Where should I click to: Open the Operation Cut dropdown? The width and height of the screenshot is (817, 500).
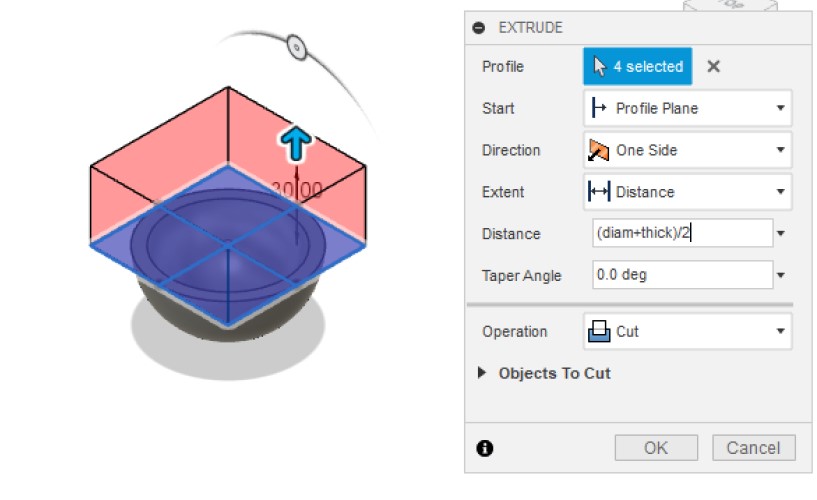pos(687,331)
